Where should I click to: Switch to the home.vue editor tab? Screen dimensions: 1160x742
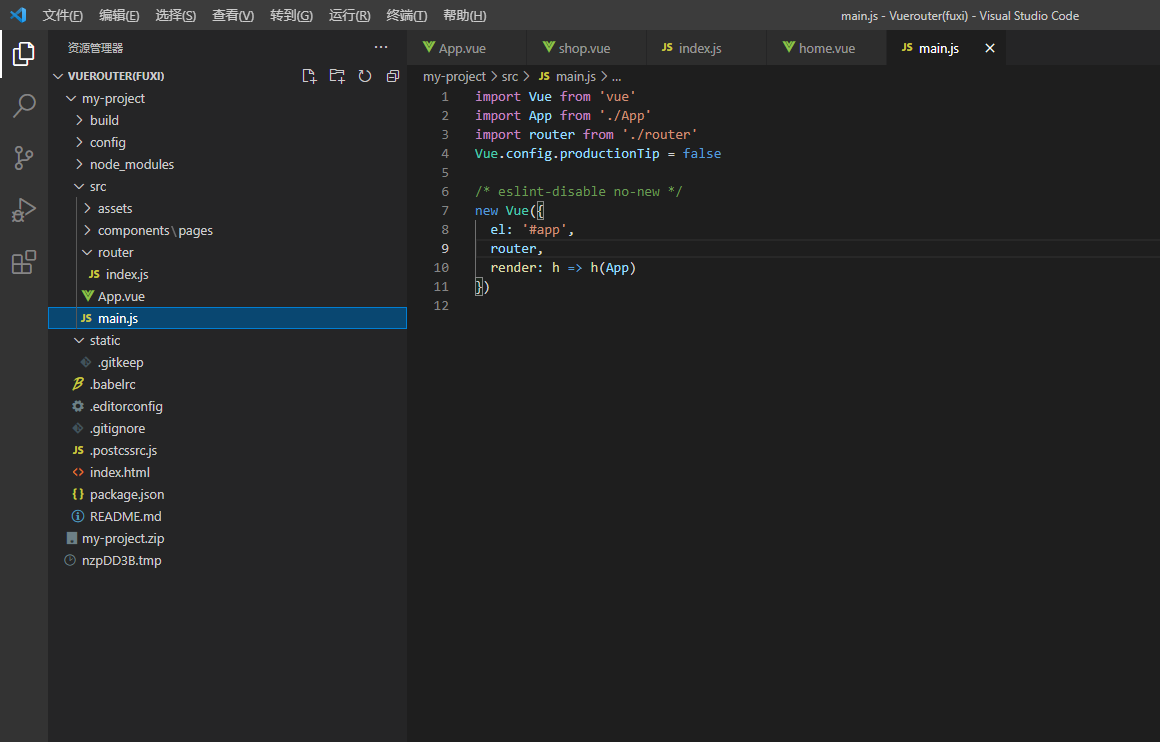pyautogui.click(x=826, y=48)
